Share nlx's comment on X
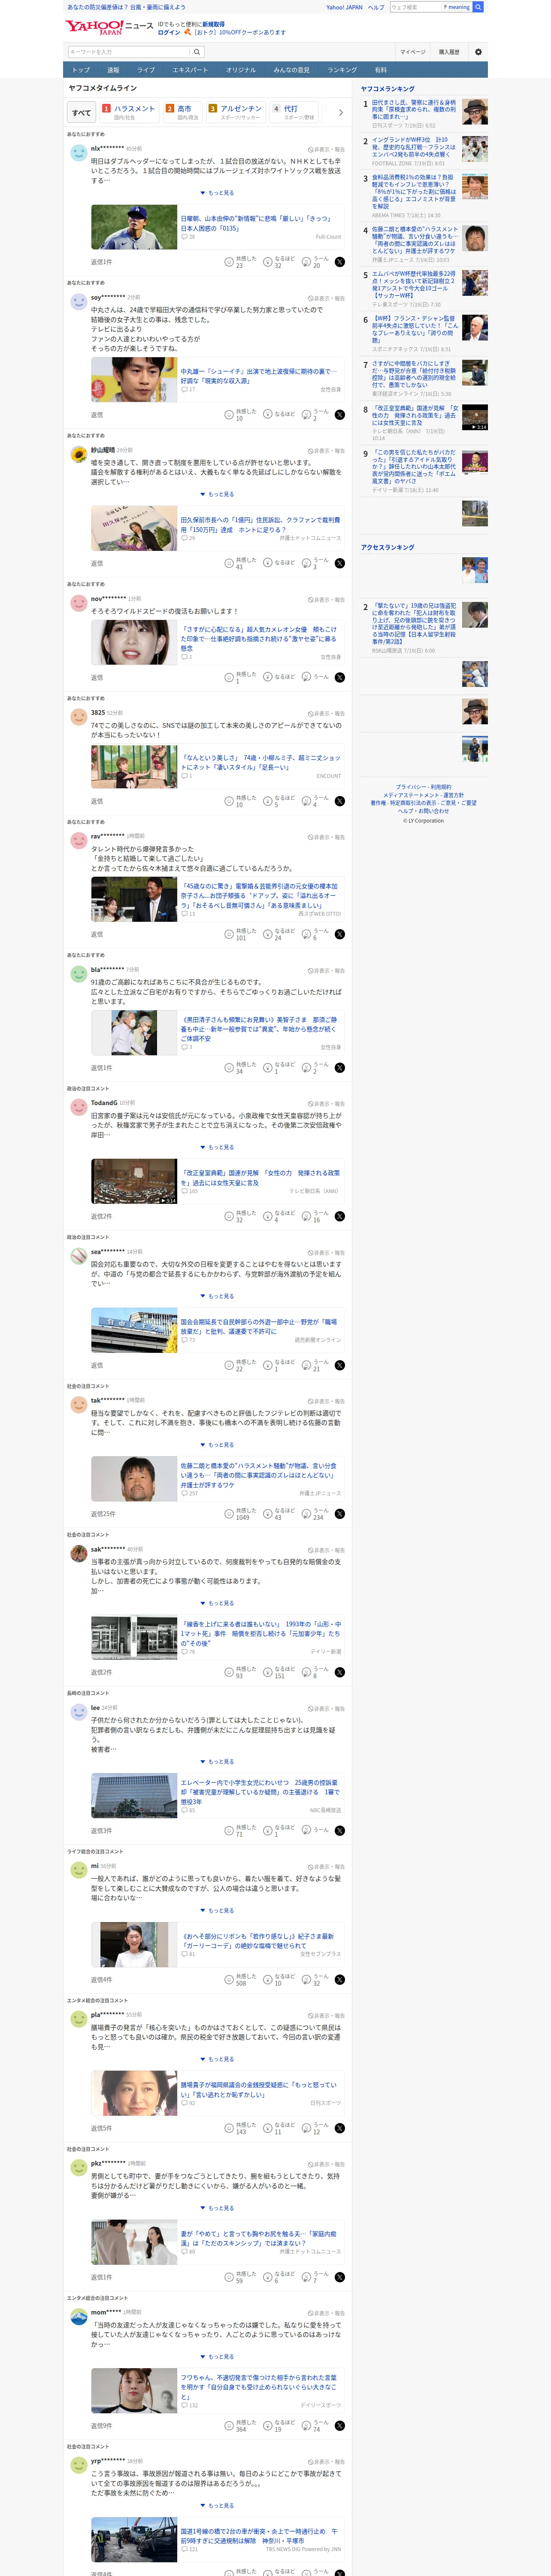Image resolution: width=551 pixels, height=2576 pixels. point(340,262)
